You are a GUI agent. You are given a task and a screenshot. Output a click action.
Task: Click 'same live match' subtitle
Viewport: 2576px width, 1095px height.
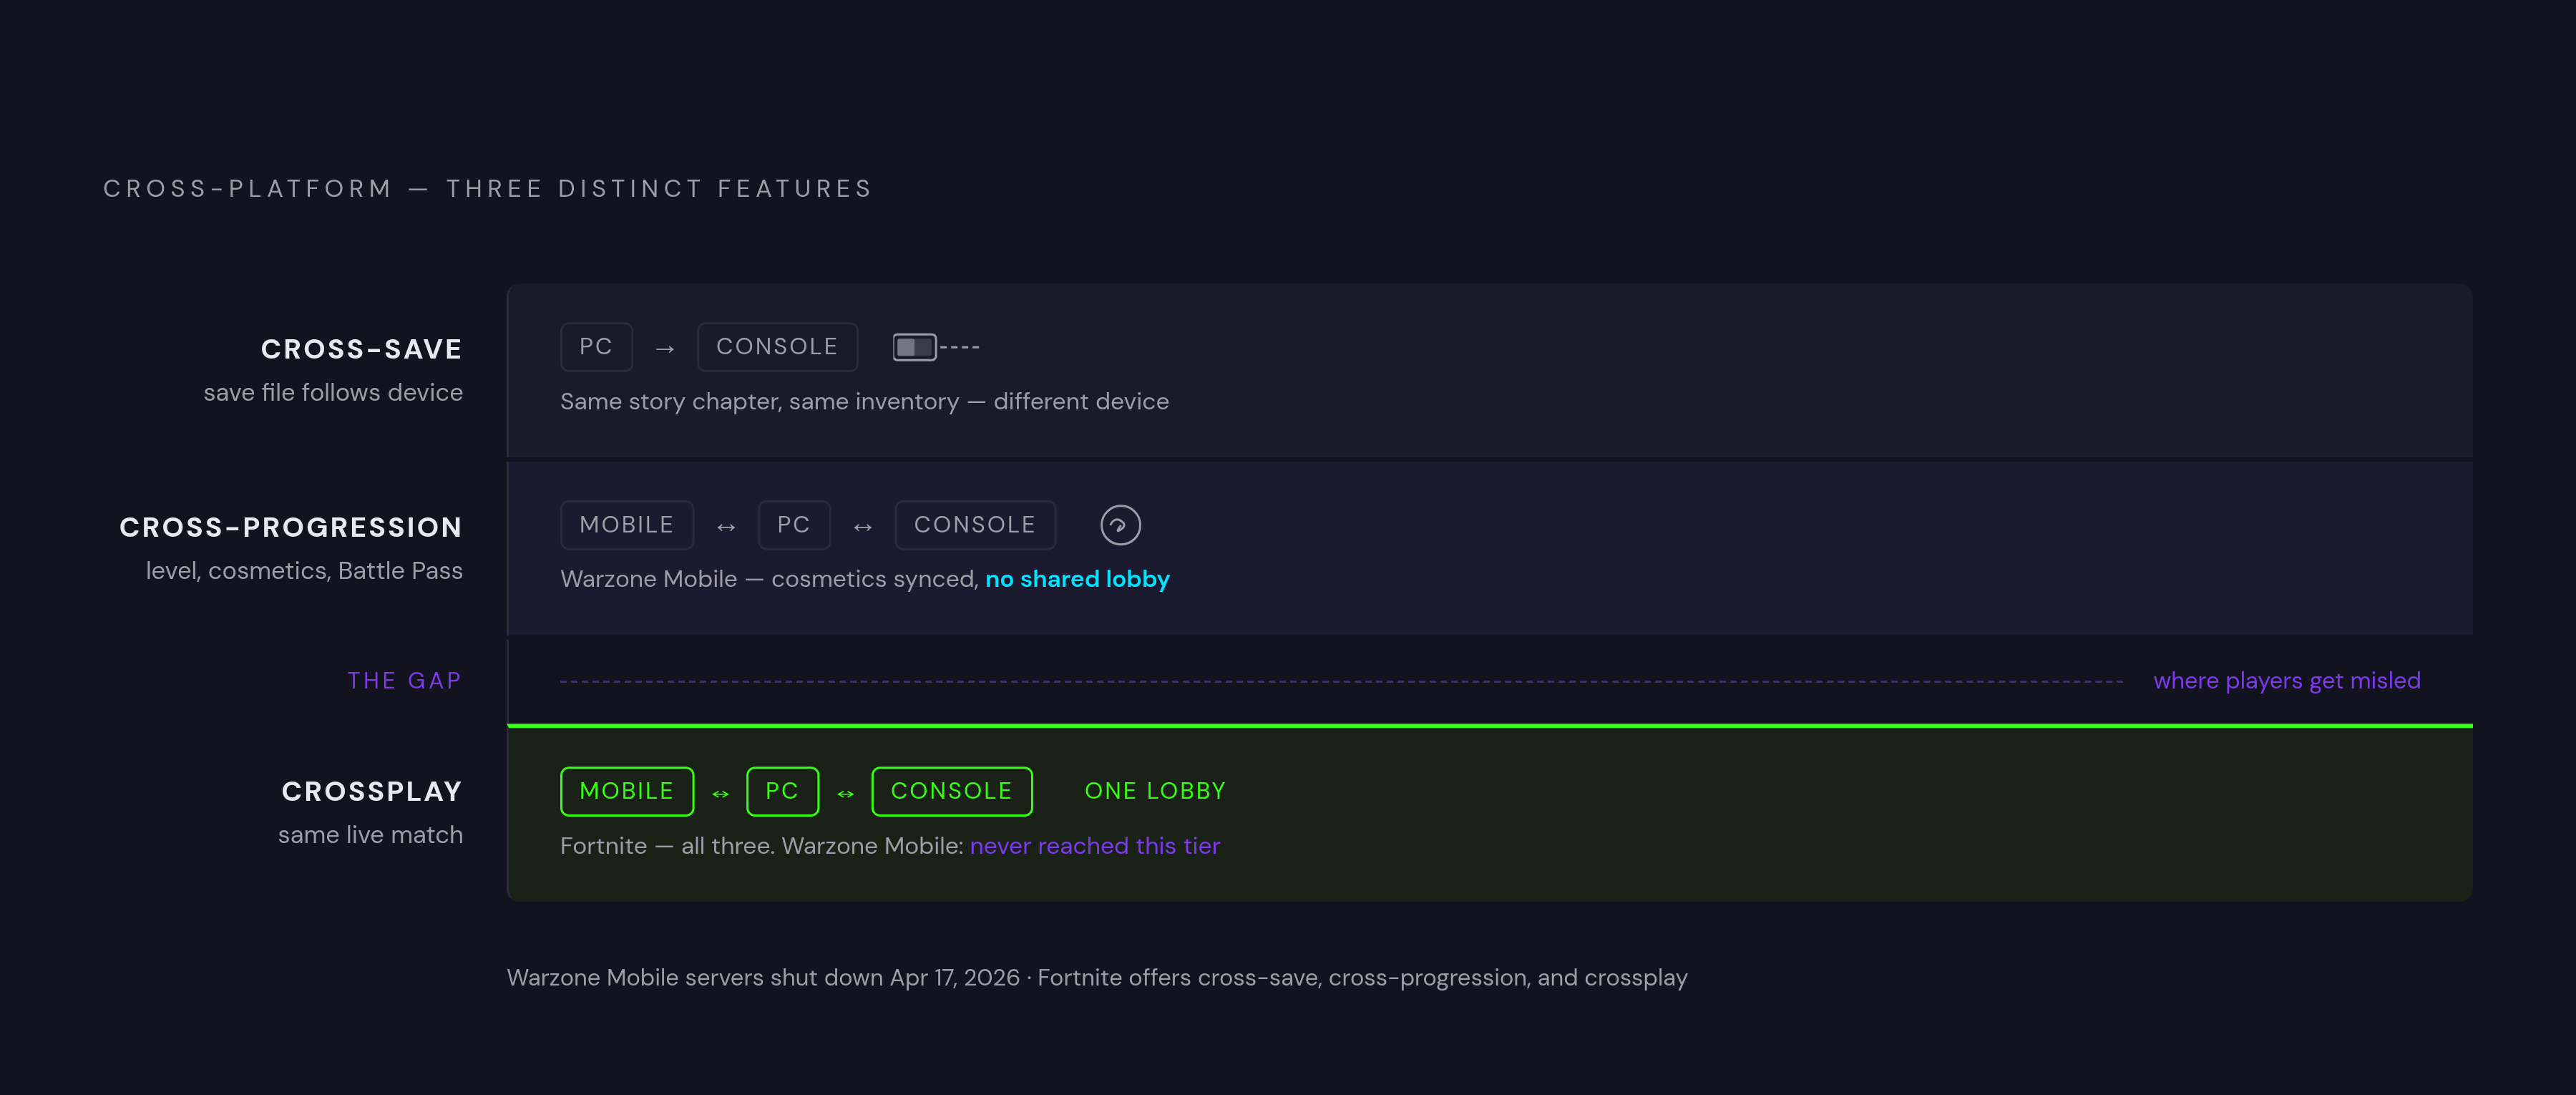tap(370, 835)
